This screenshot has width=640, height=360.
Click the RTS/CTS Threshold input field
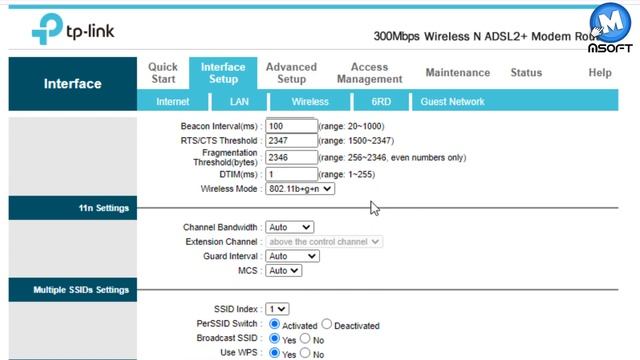(291, 140)
